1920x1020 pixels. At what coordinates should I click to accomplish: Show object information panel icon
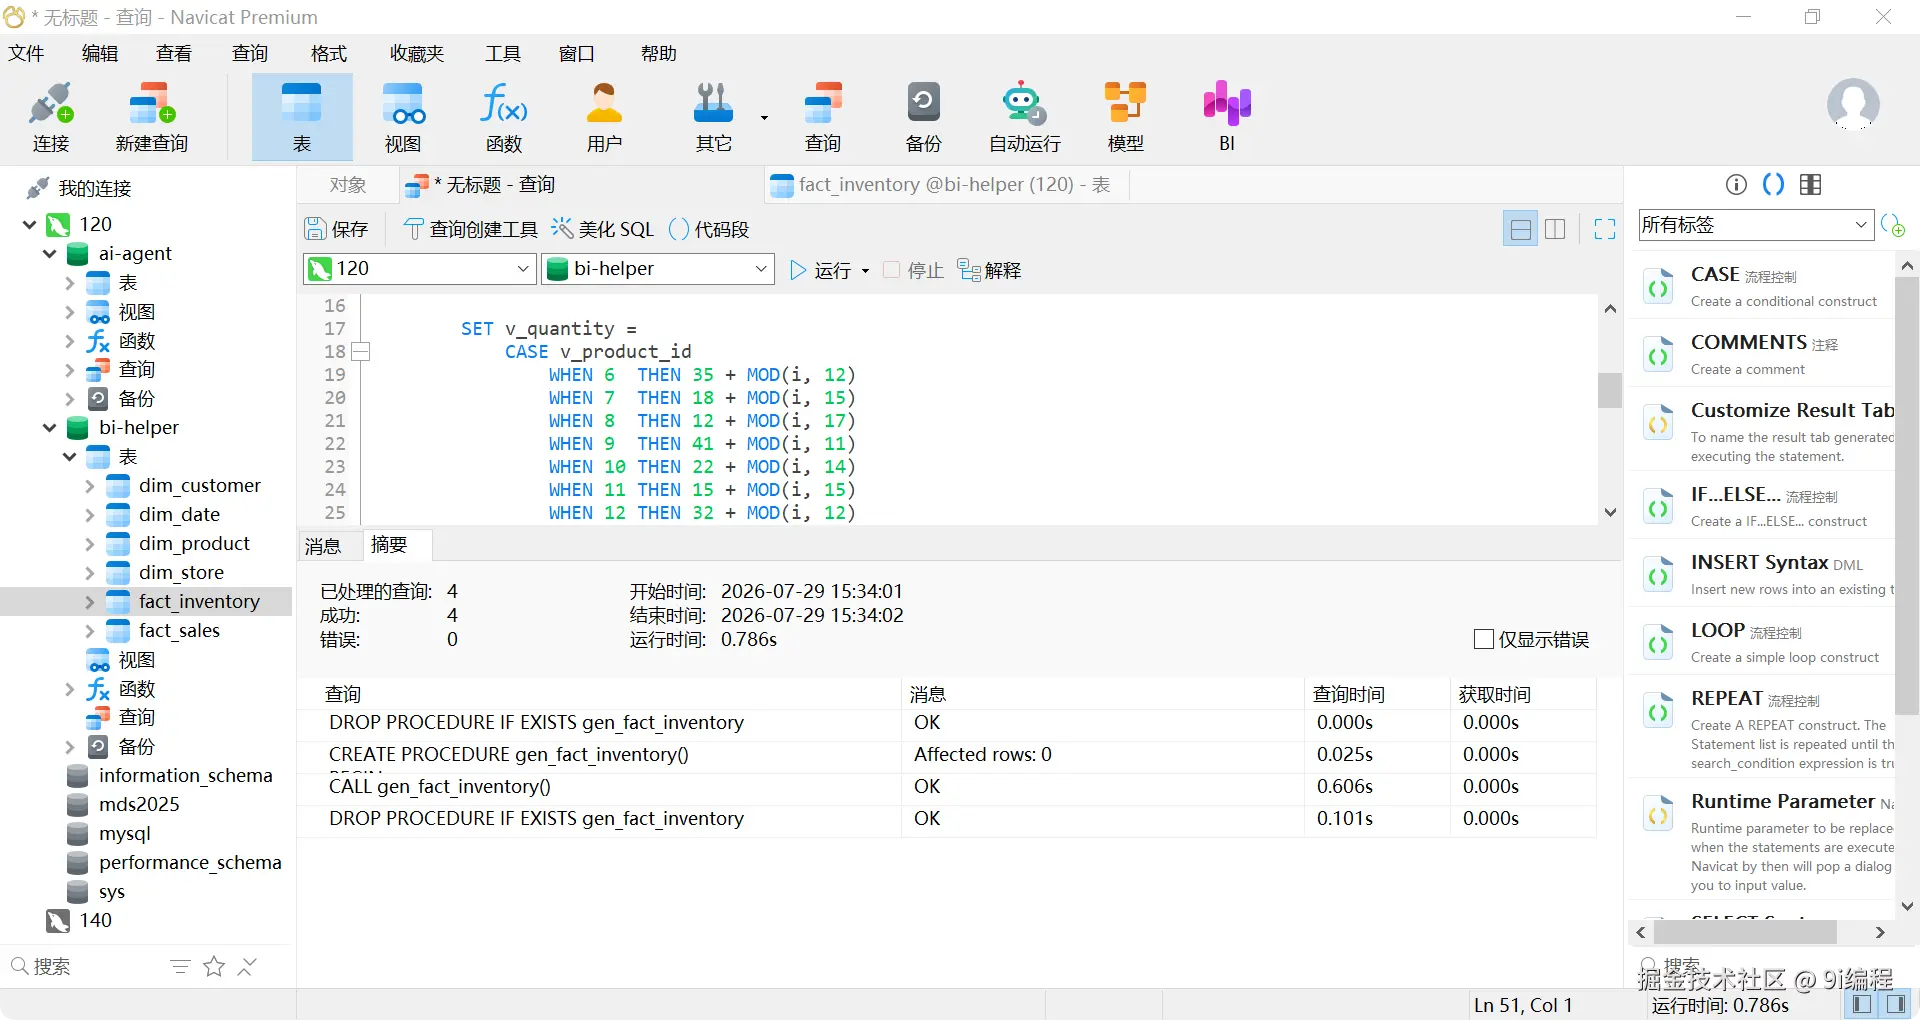1737,184
